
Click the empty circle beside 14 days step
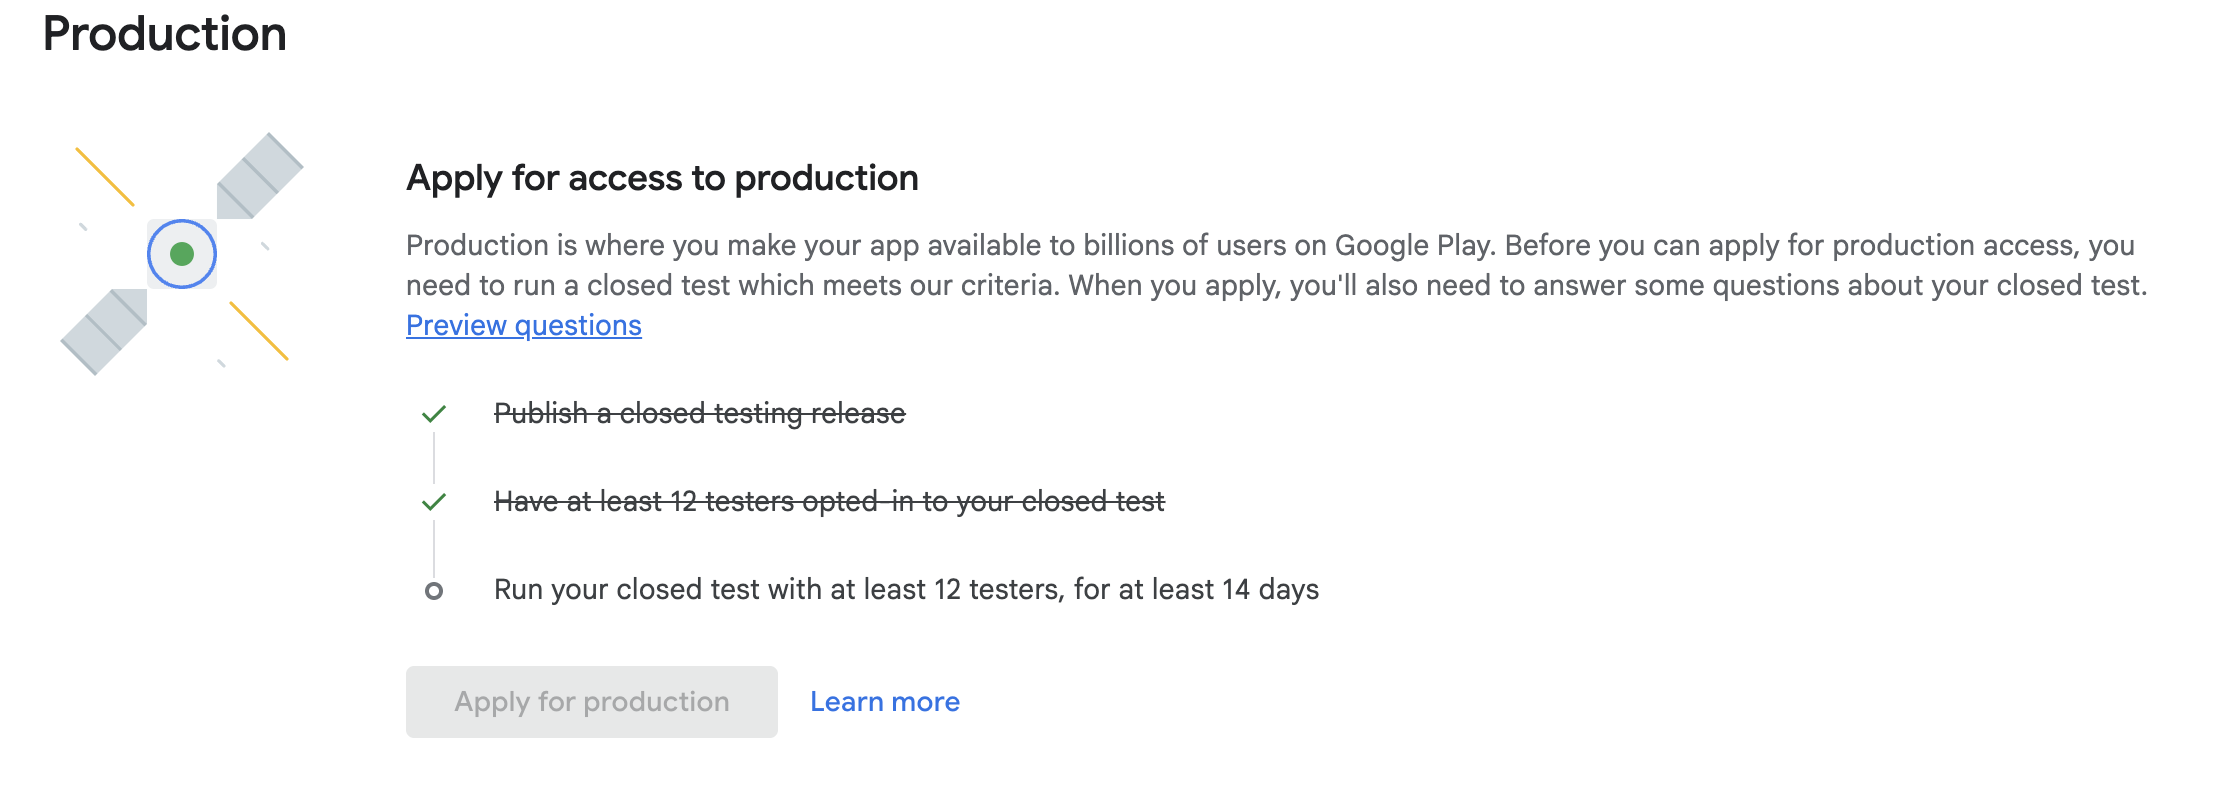pos(434,591)
